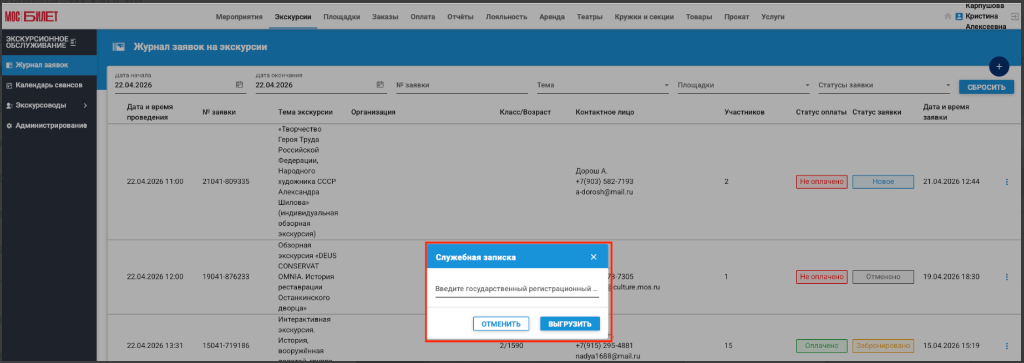This screenshot has height=363, width=1024.
Task: Open calendar picker for Дата начала
Action: [239, 85]
